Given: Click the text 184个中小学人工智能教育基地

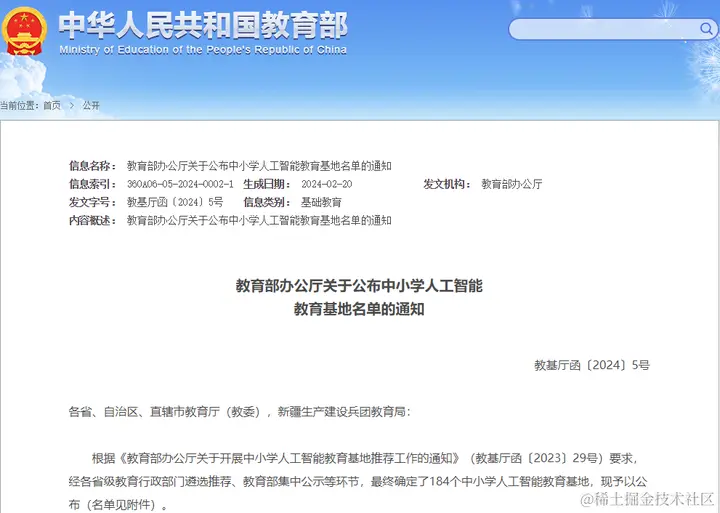Looking at the screenshot, I should [509, 481].
